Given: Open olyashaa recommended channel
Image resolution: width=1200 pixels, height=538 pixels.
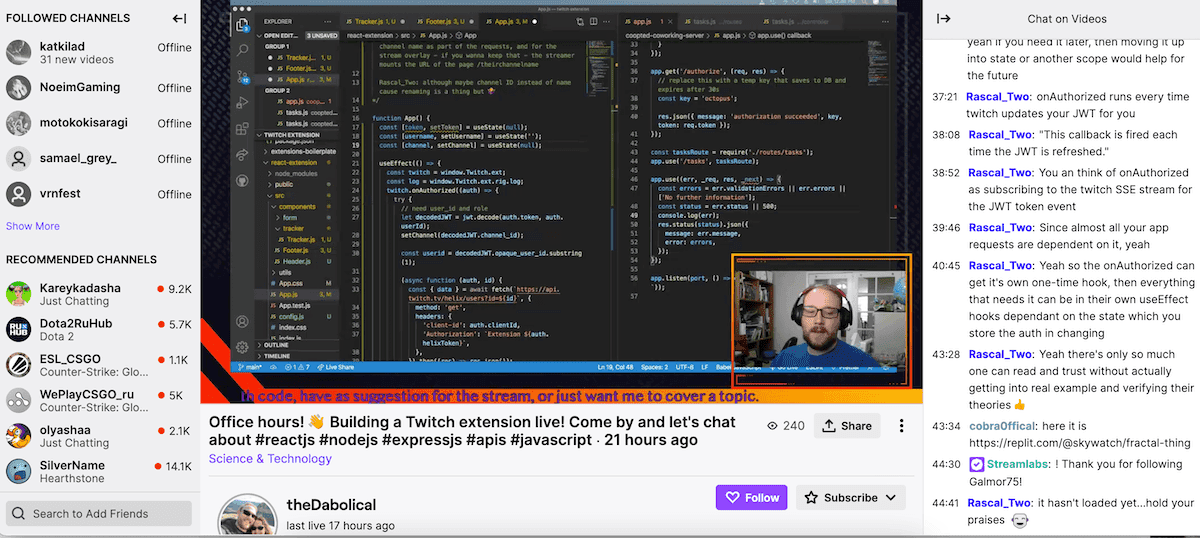Looking at the screenshot, I should [x=99, y=436].
